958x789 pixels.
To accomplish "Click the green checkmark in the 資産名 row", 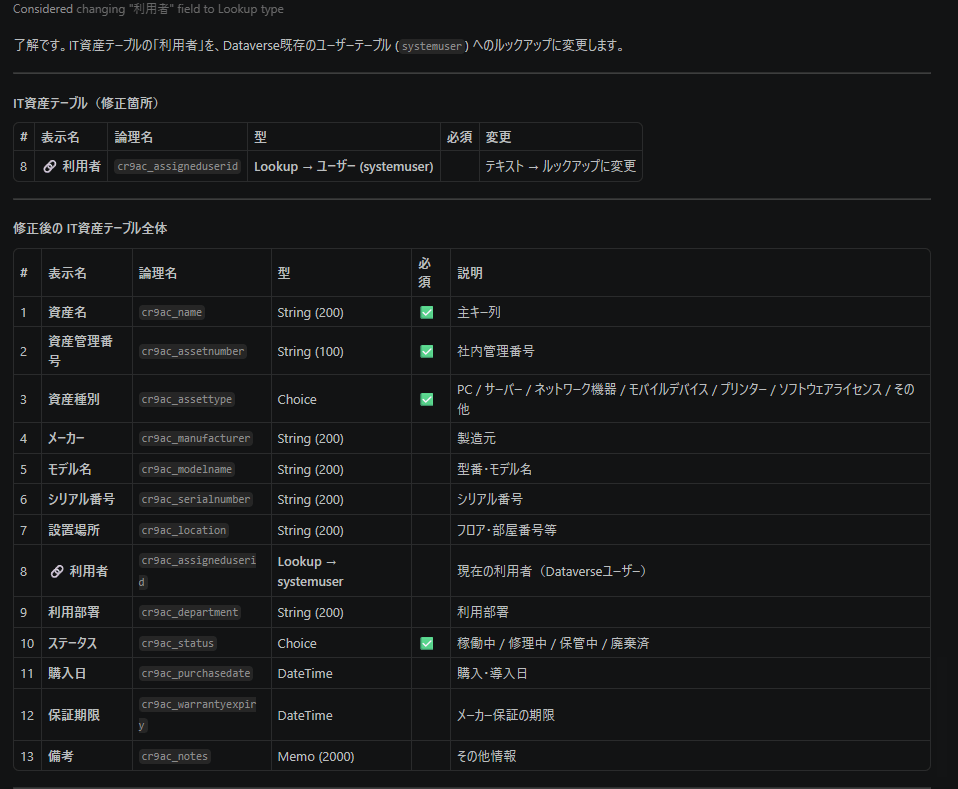I will pyautogui.click(x=427, y=312).
